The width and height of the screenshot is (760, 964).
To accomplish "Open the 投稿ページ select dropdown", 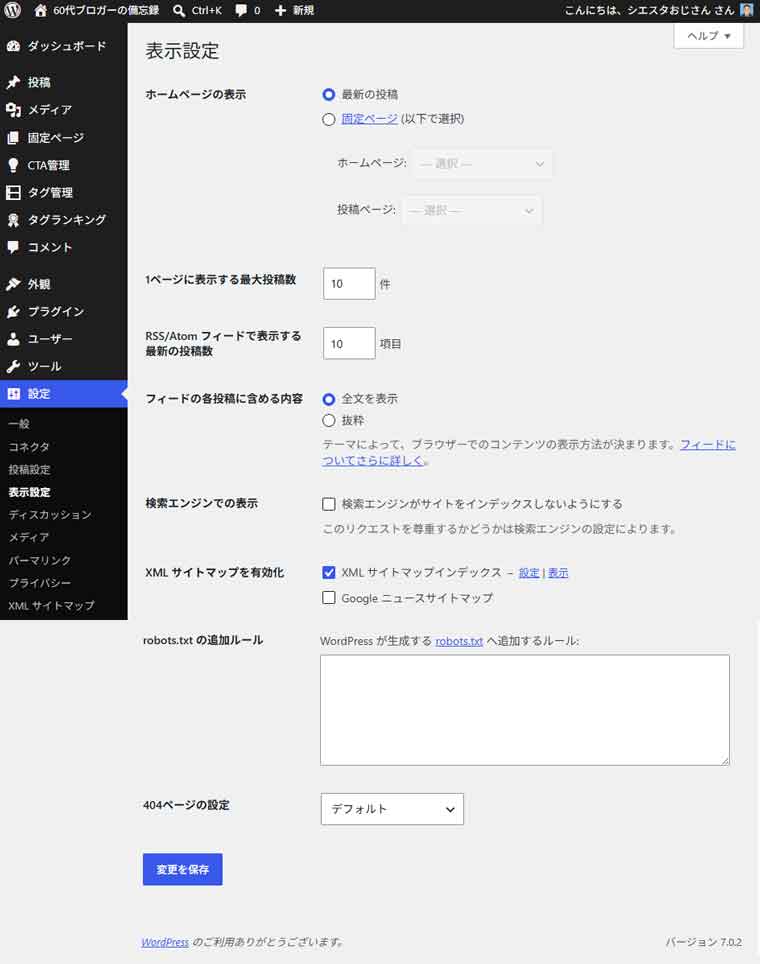I will 472,210.
